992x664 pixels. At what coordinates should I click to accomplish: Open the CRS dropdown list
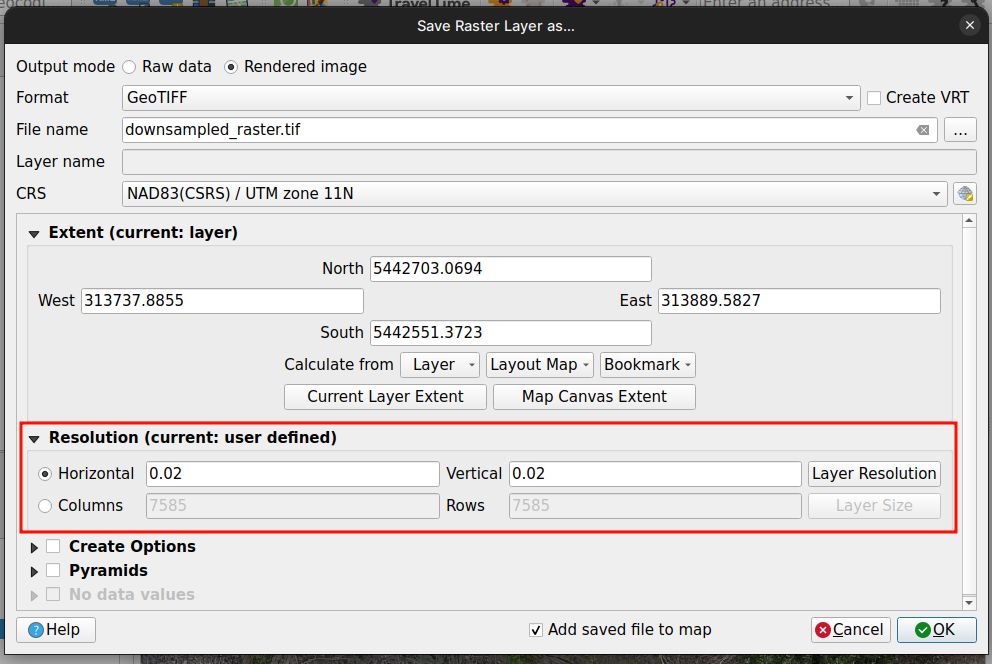pos(535,194)
